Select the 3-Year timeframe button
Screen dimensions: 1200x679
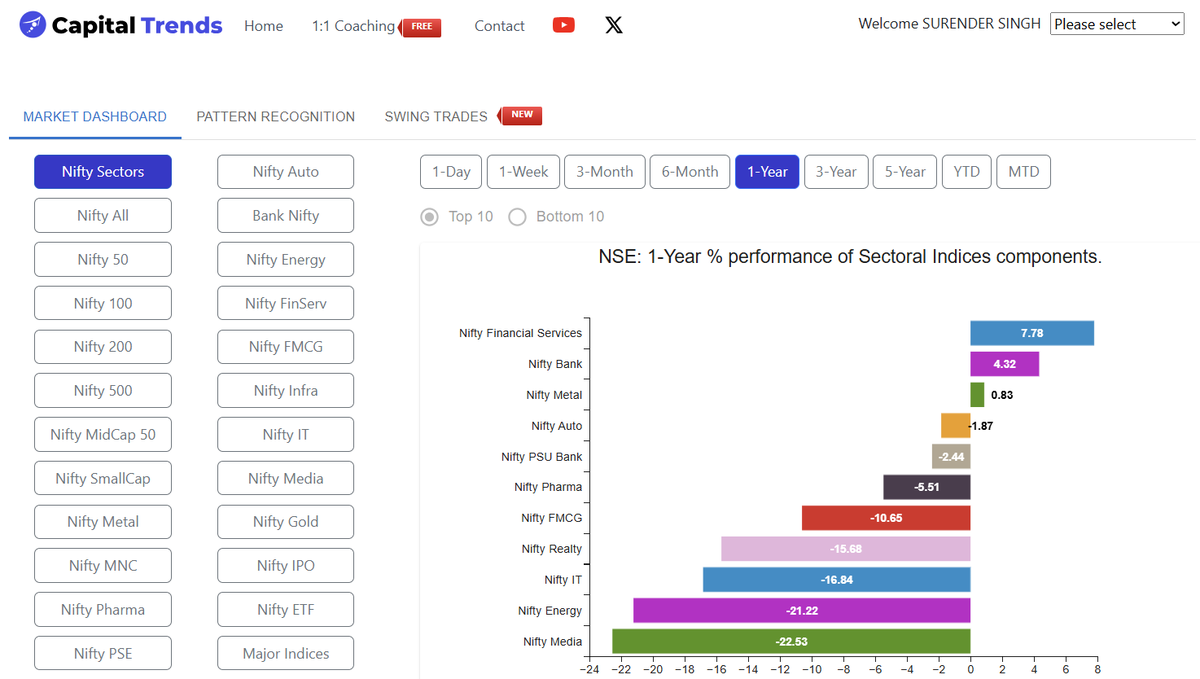pos(836,172)
